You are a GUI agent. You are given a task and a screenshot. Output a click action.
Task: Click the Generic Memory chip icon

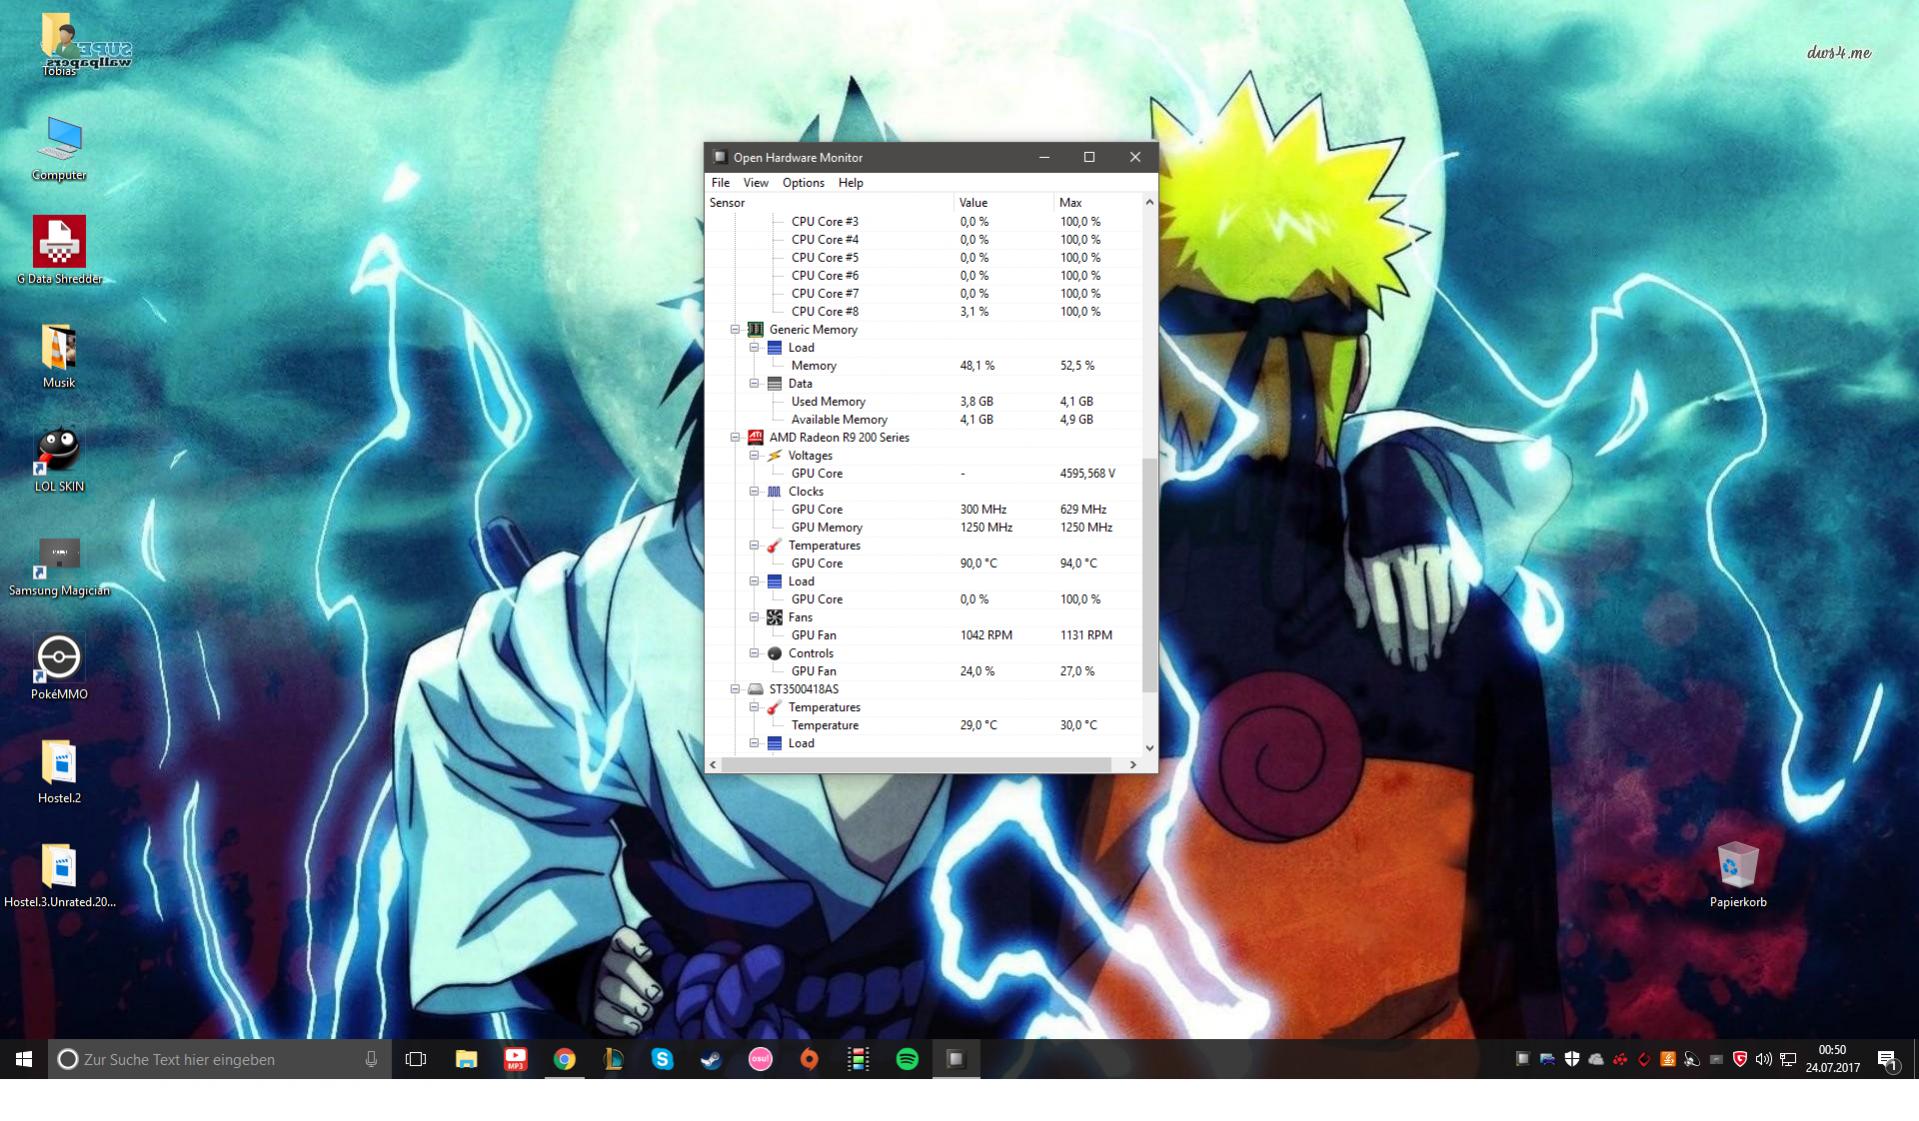coord(756,329)
